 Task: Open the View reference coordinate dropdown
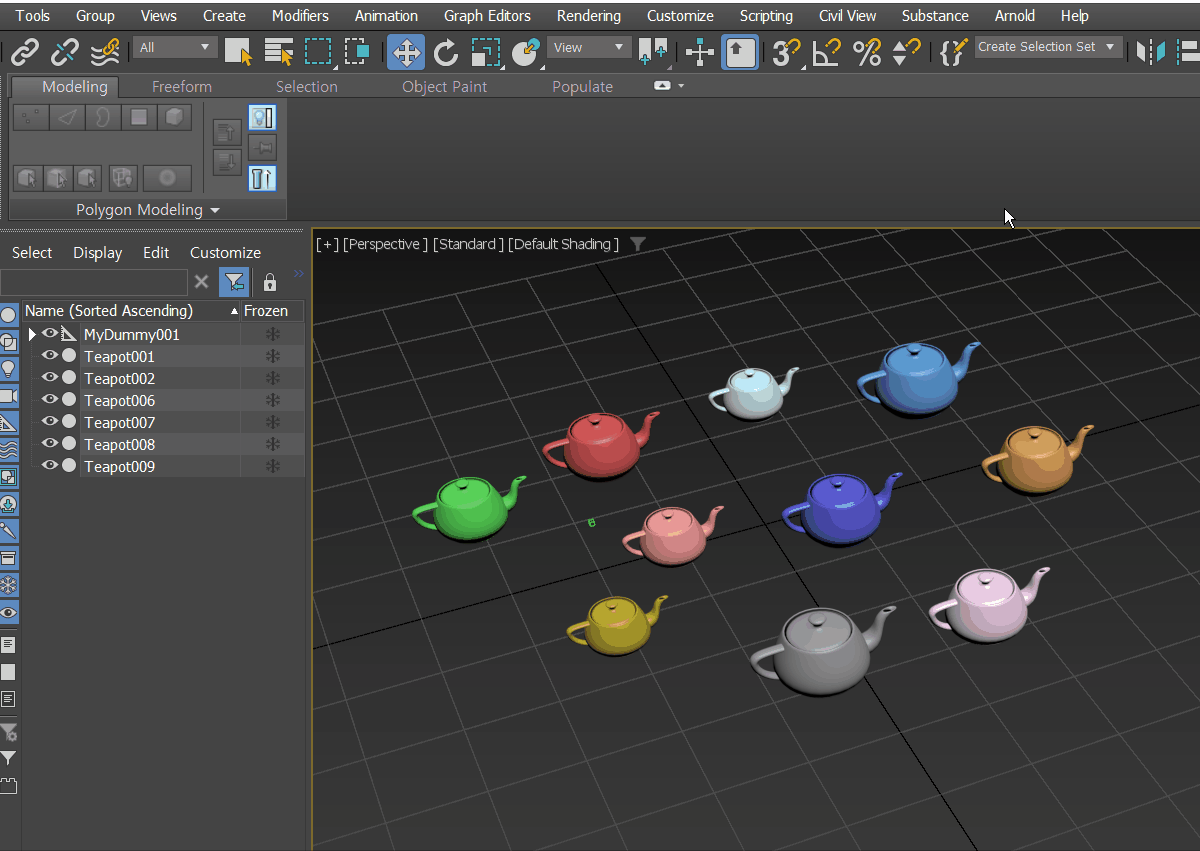pos(590,47)
